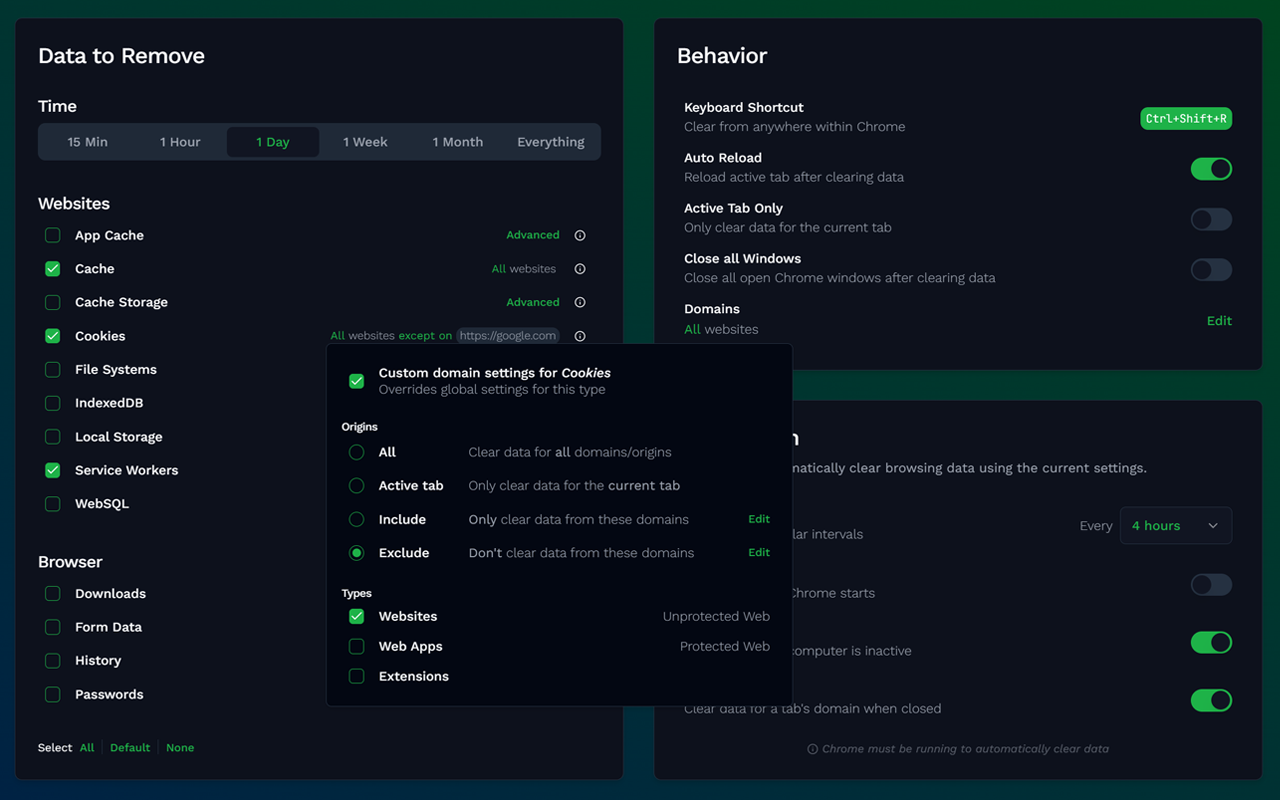The height and width of the screenshot is (800, 1280).
Task: Select the Include origins radio button
Action: 356,520
